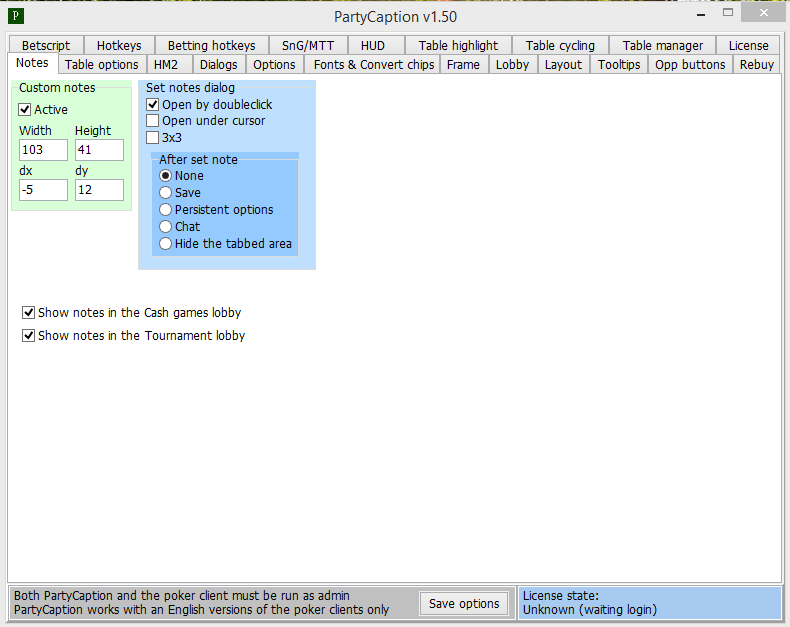Click the Save options button
The height and width of the screenshot is (627, 790).
coord(464,603)
